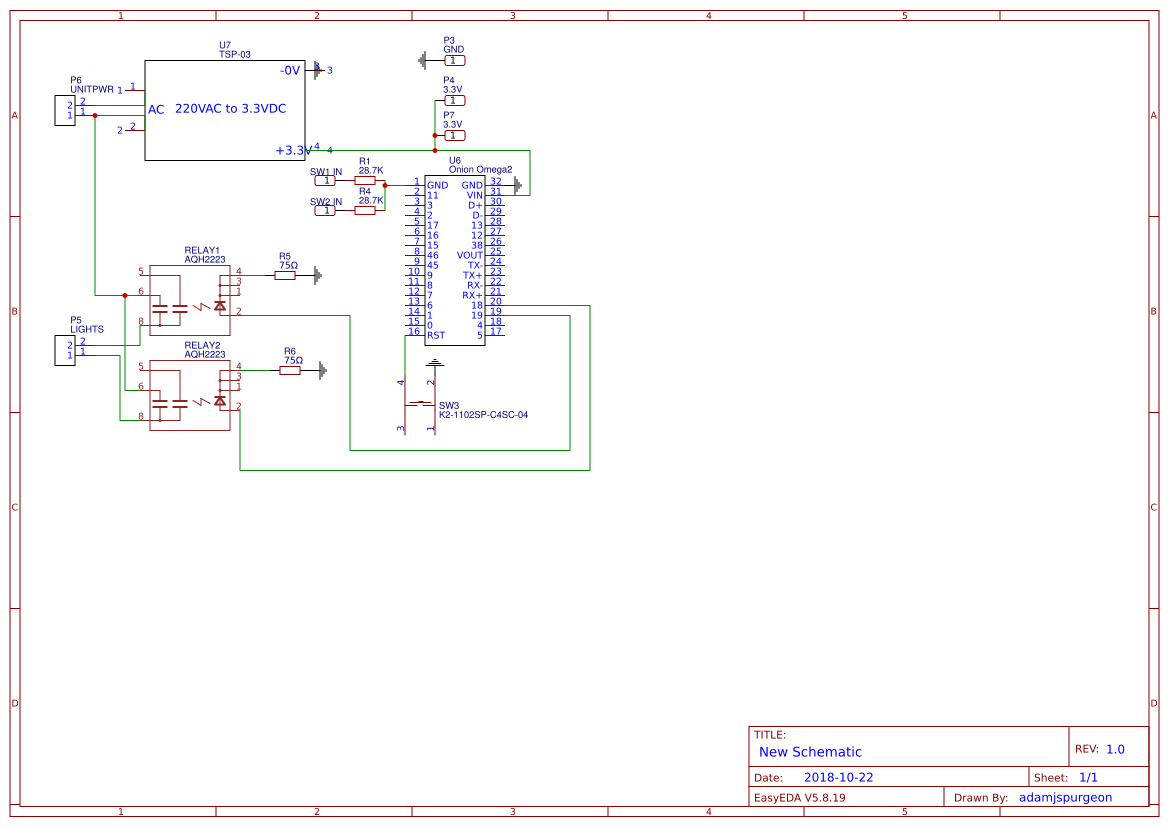Click the +3.3V net label on U7

[291, 148]
